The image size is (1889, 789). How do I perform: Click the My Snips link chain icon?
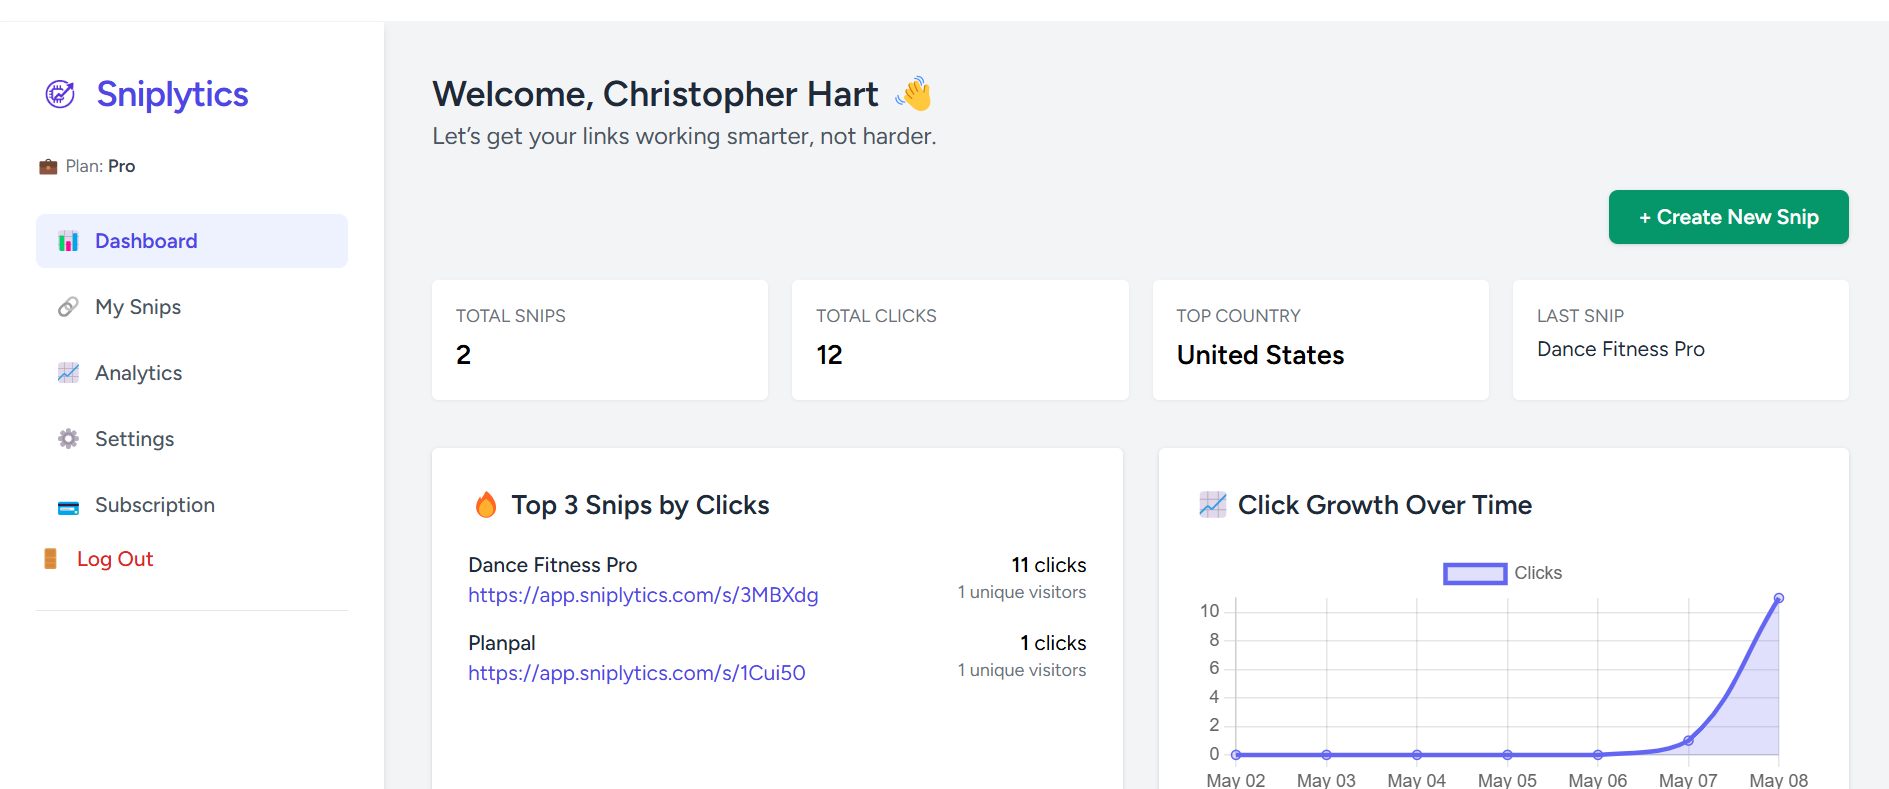(68, 307)
